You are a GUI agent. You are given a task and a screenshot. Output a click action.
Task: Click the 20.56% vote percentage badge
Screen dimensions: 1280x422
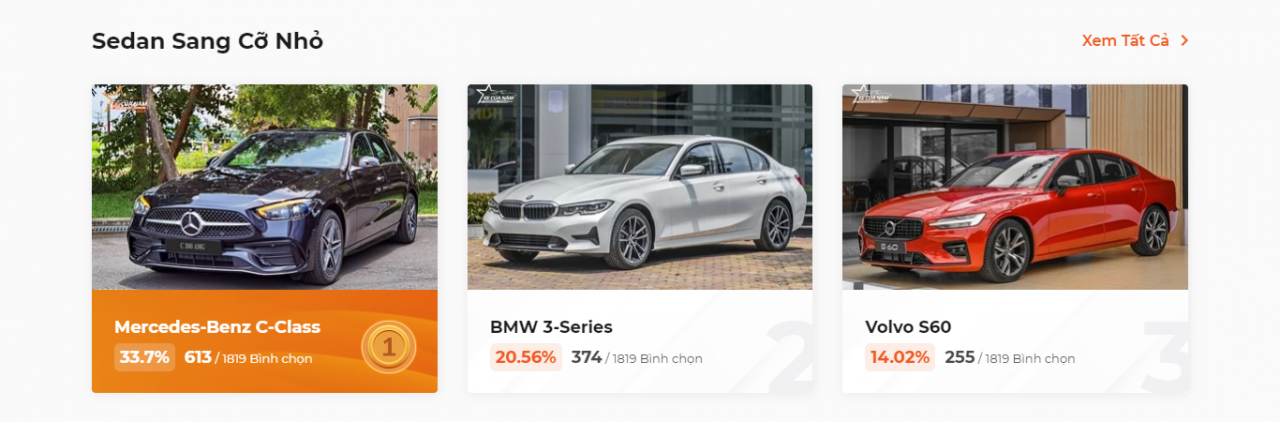pos(525,357)
